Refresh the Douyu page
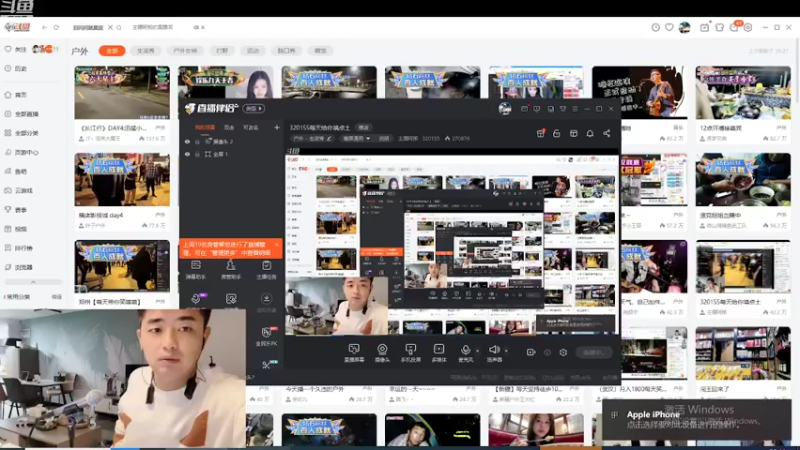 (x=56, y=28)
